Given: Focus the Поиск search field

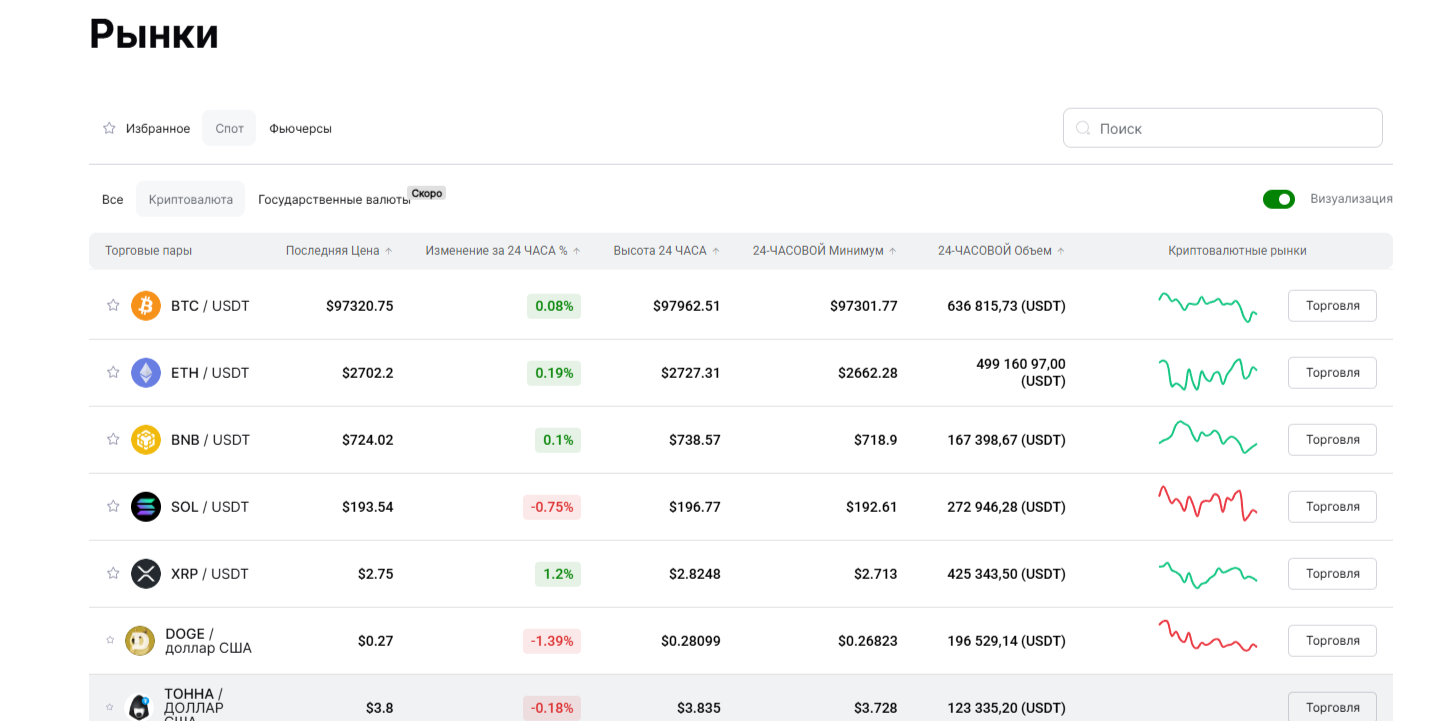Looking at the screenshot, I should coord(1222,128).
